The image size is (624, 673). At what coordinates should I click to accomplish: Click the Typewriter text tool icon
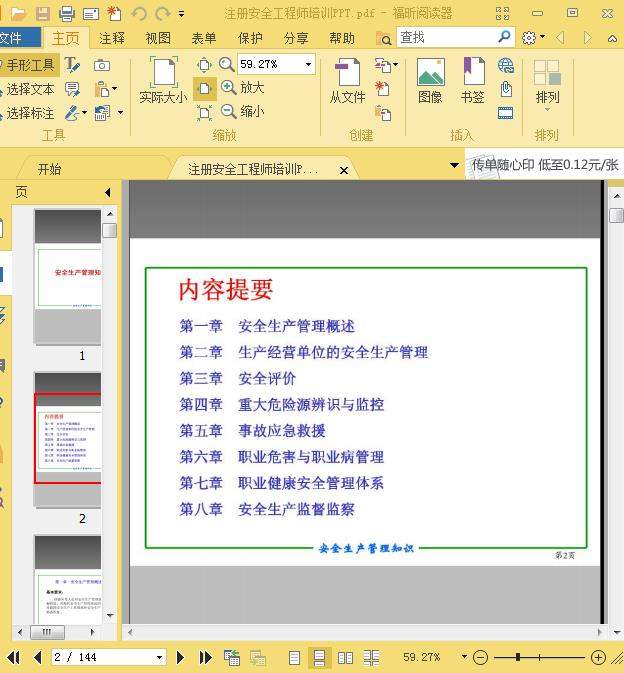[72, 65]
